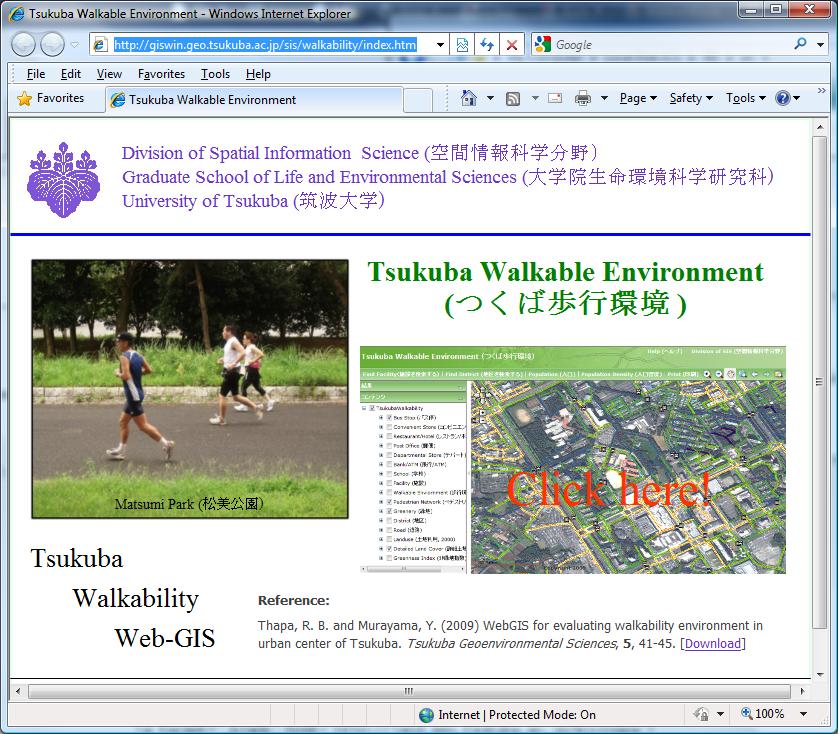
Task: Click the blue Help question-mark icon
Action: coord(782,98)
